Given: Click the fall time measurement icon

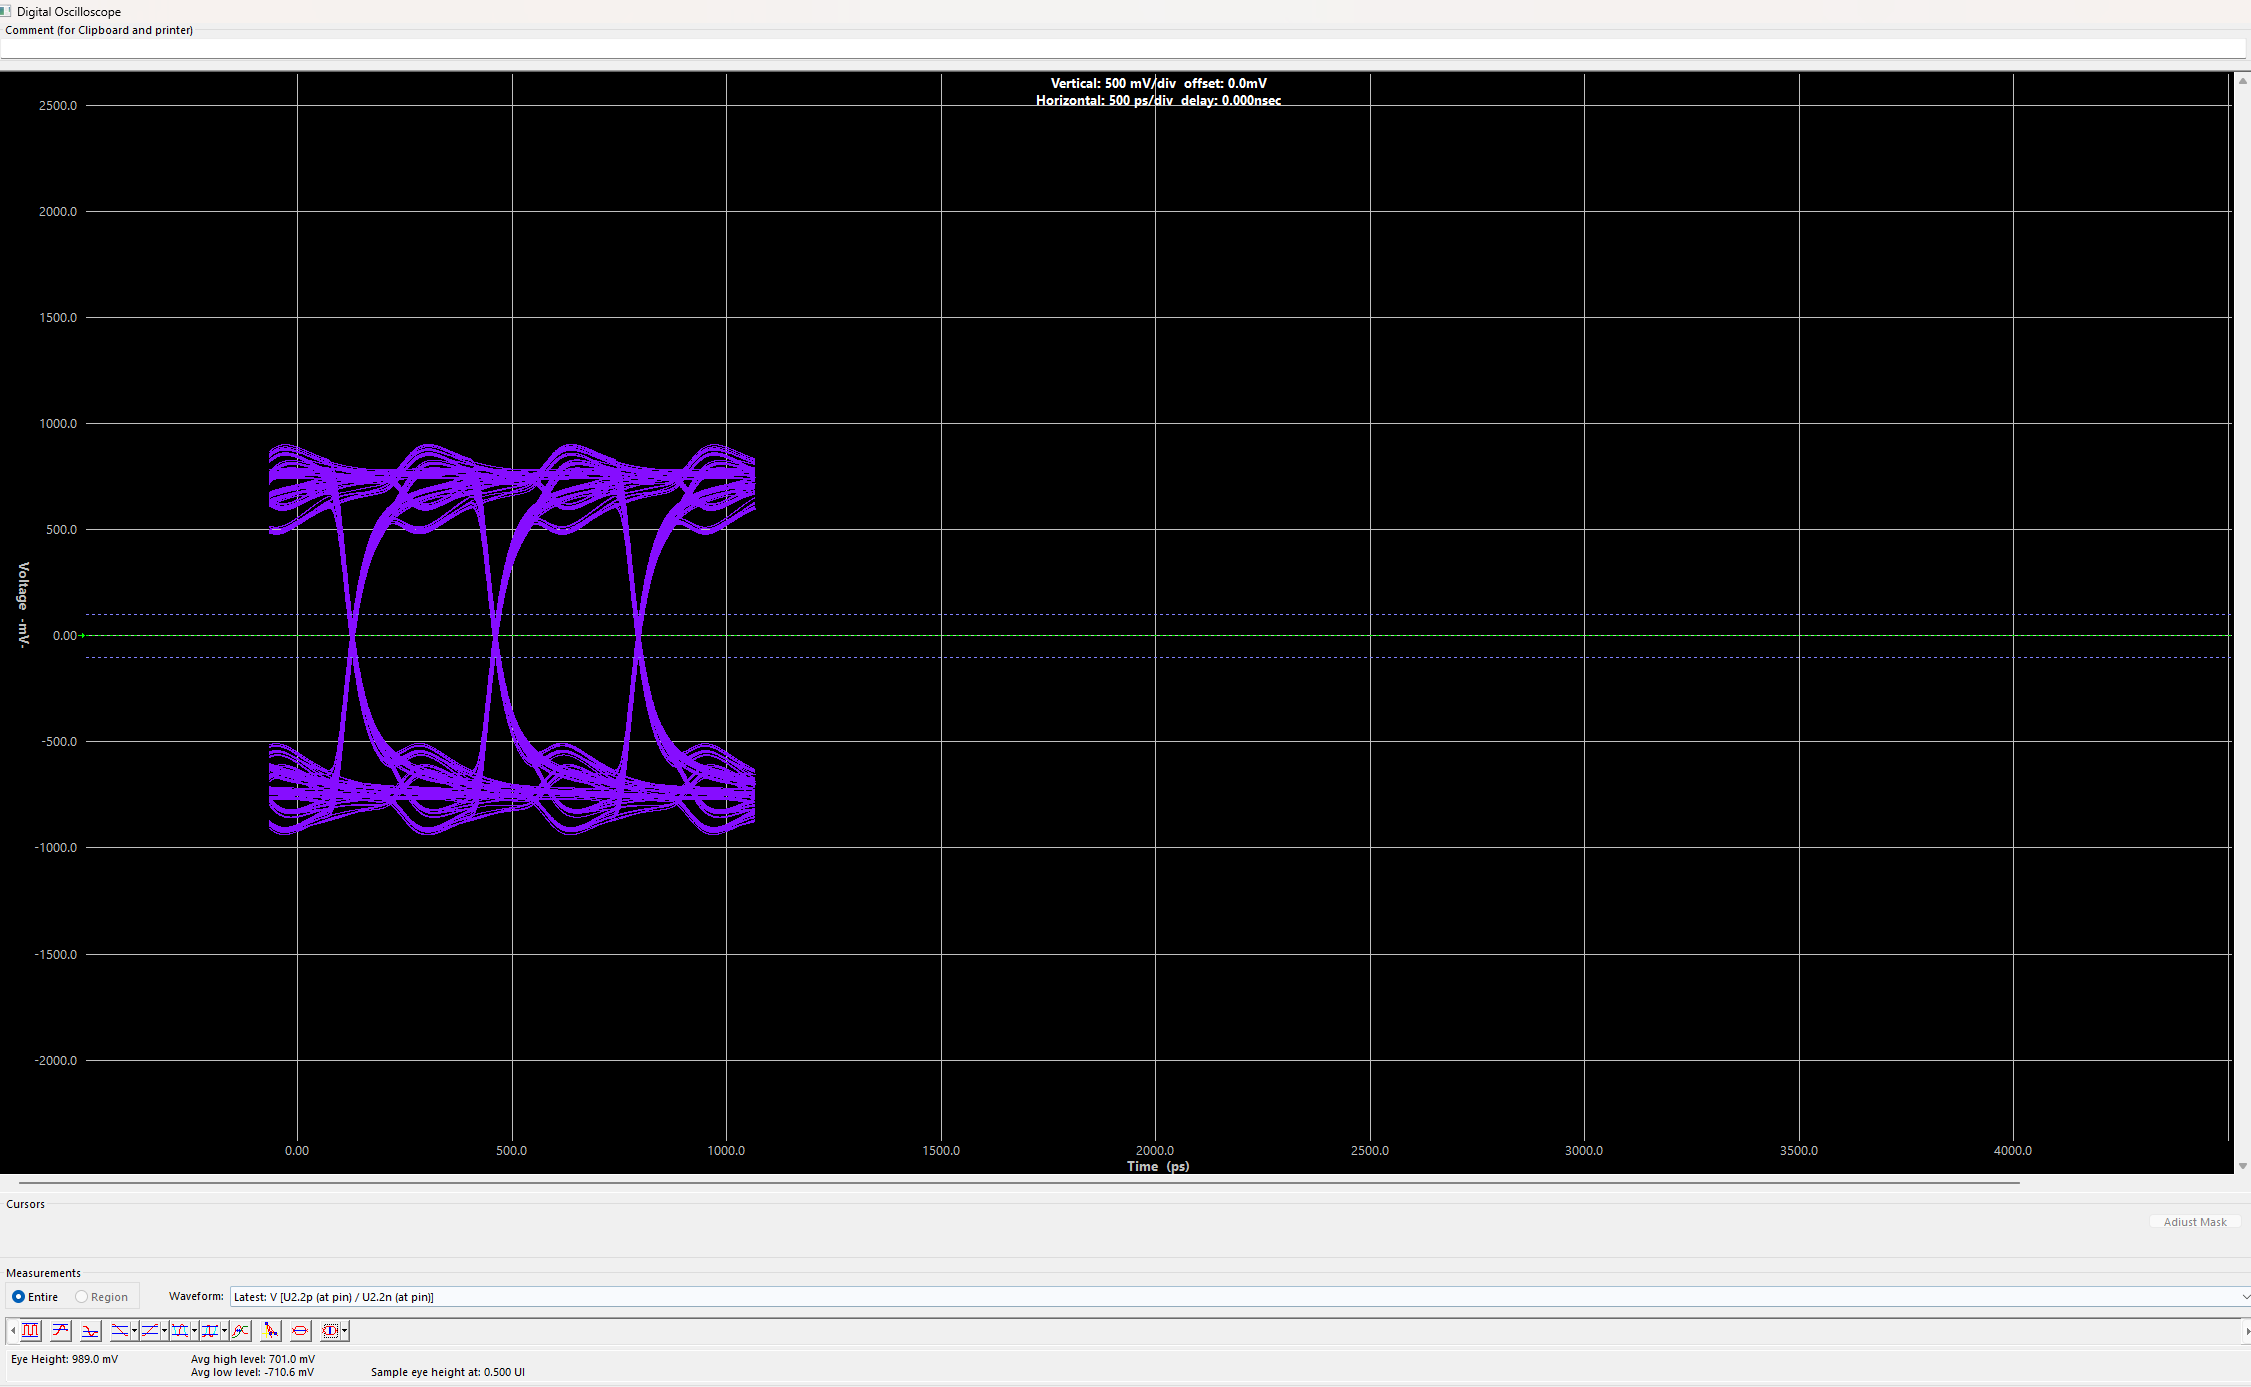Looking at the screenshot, I should [x=119, y=1331].
